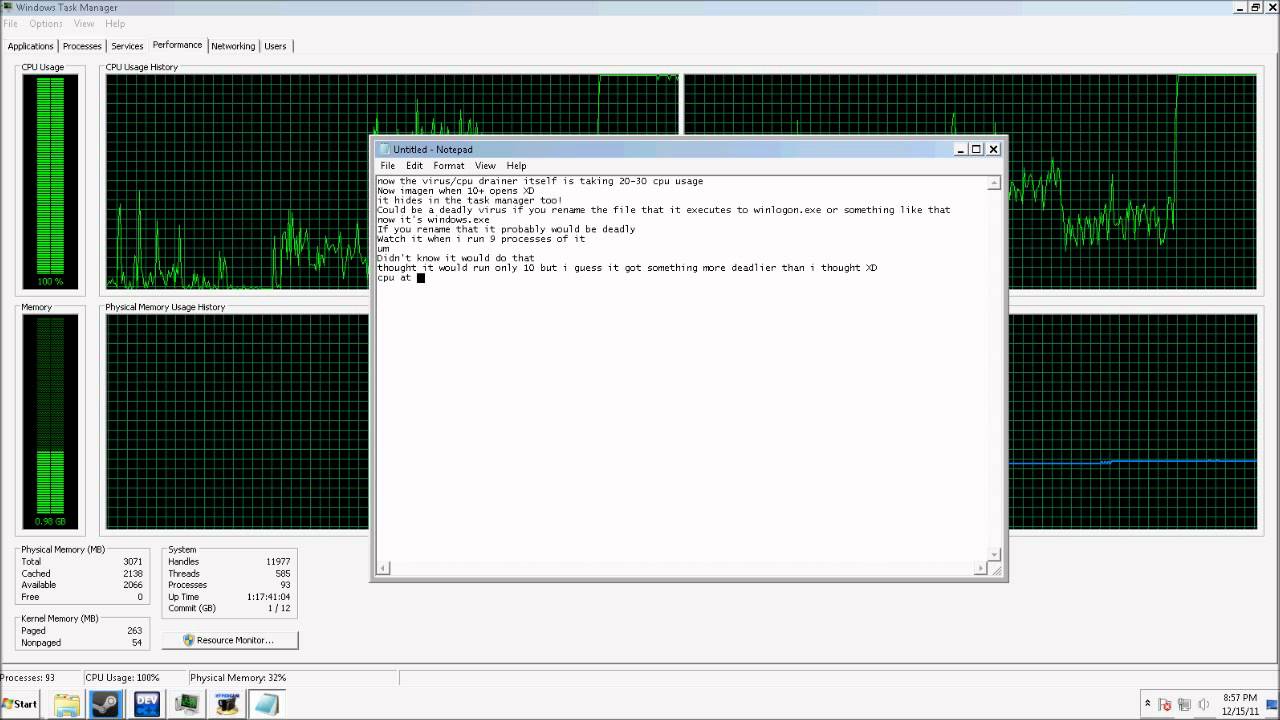Viewport: 1280px width, 720px height.
Task: Open Action Center flag icon in tray
Action: click(x=1165, y=704)
